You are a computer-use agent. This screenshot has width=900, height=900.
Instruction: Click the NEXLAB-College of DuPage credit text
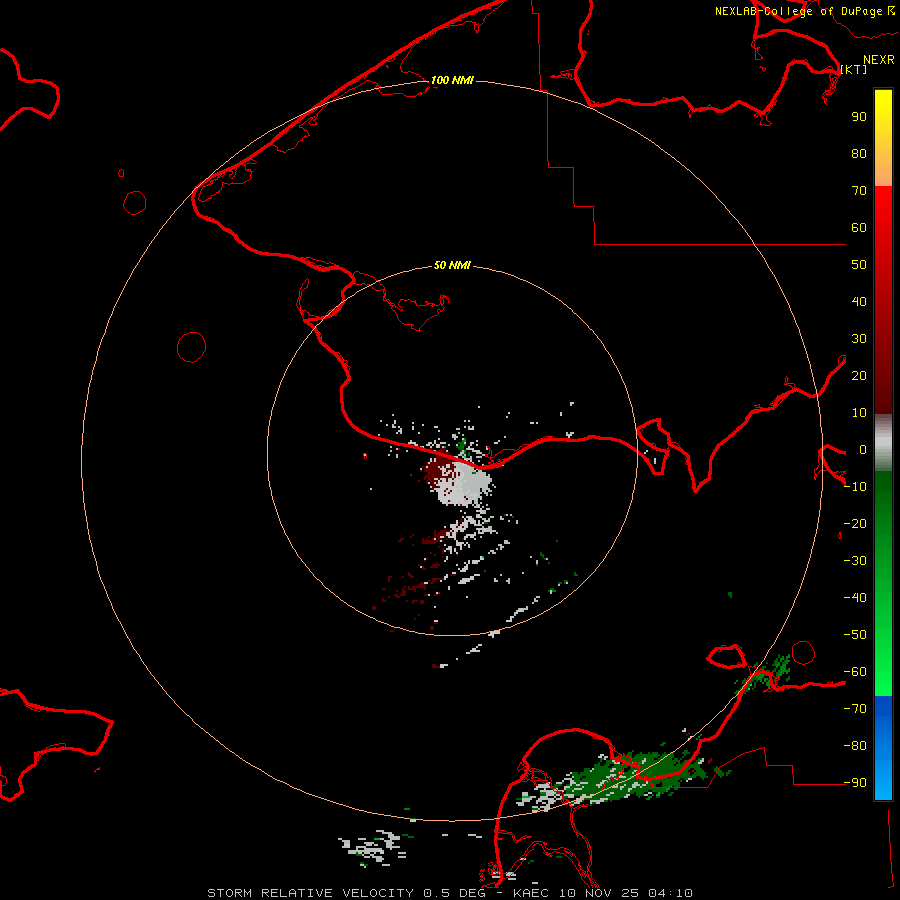pos(798,11)
